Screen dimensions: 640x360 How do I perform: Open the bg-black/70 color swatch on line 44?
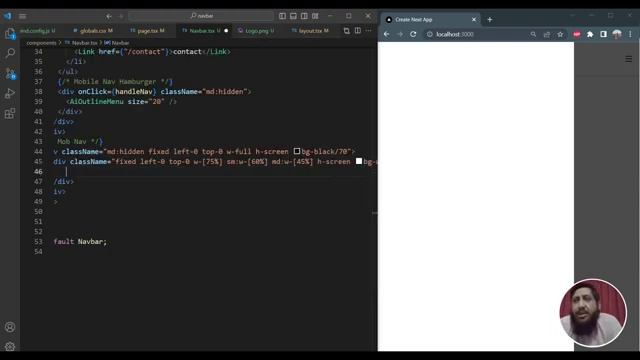(x=297, y=151)
